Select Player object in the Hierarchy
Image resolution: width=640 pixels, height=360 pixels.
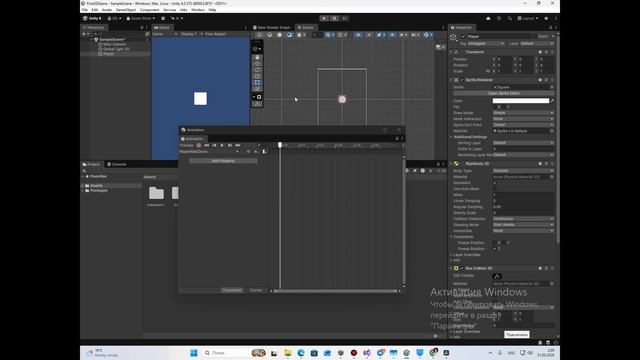pos(108,54)
